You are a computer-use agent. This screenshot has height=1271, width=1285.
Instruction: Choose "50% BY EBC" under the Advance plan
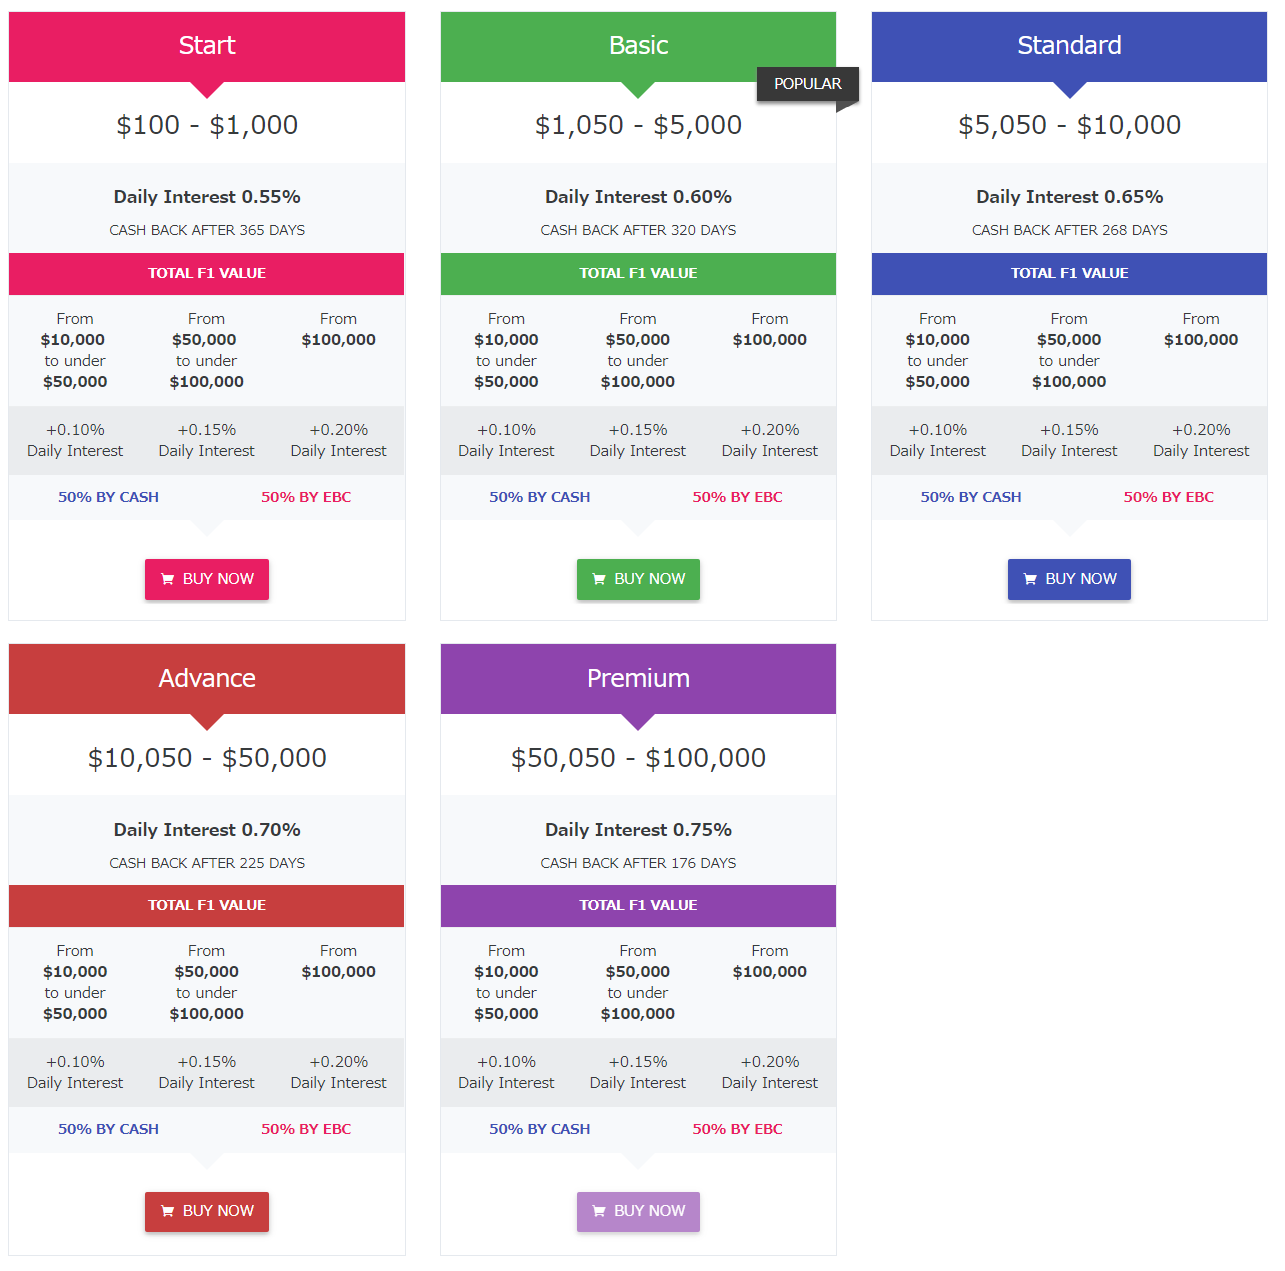coord(306,1129)
